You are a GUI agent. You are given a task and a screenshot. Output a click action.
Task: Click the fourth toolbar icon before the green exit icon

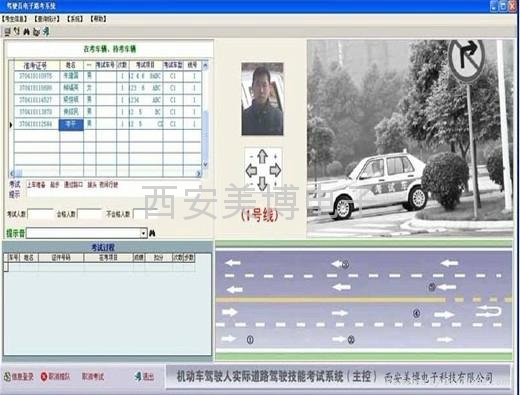(x=36, y=32)
